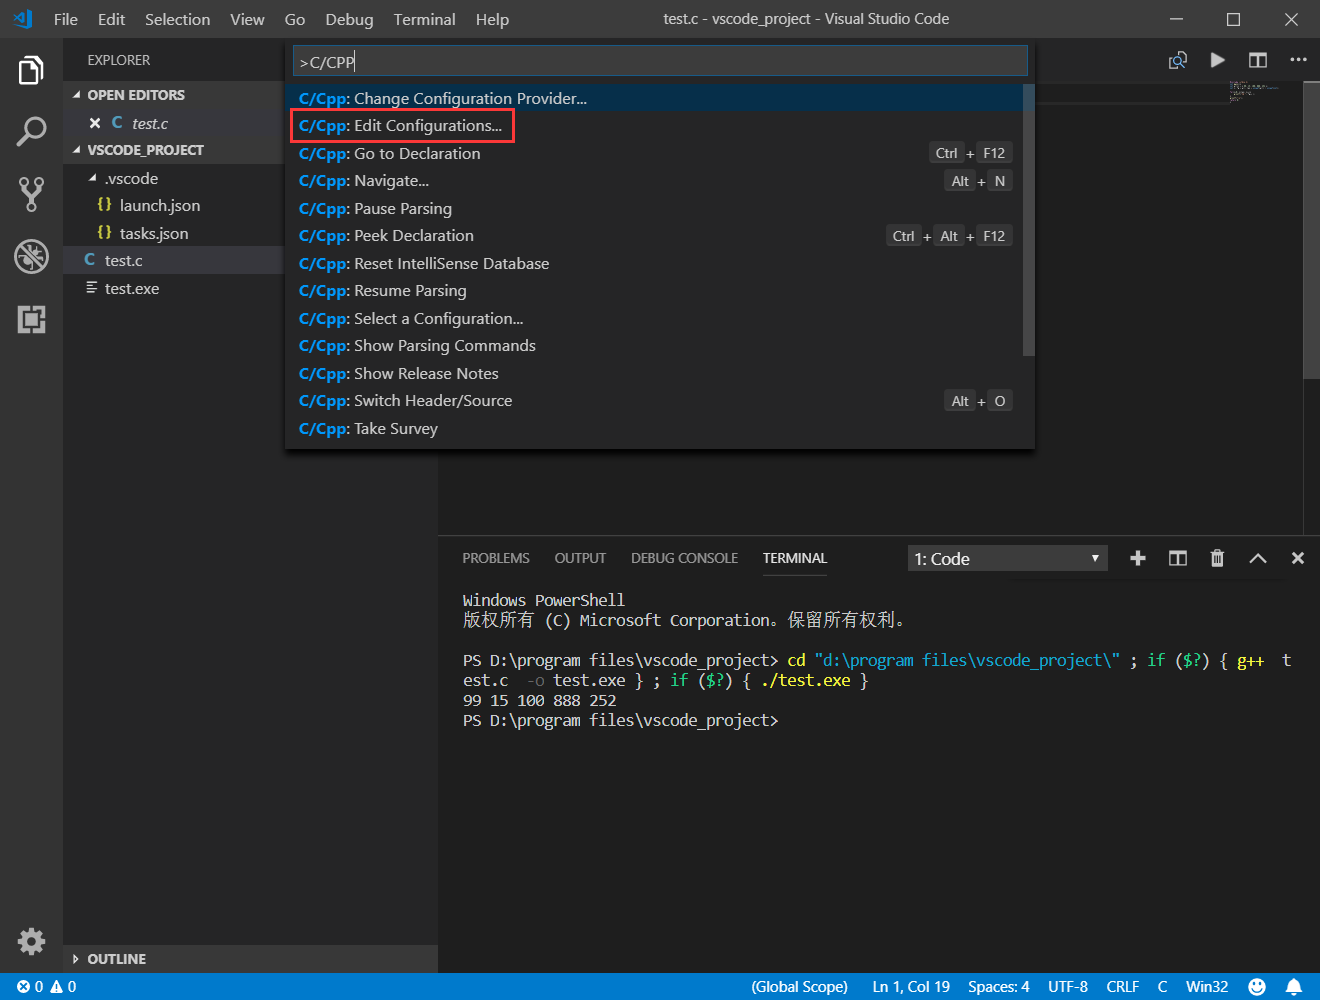Image resolution: width=1320 pixels, height=1000 pixels.
Task: Open the View menu
Action: 247,19
